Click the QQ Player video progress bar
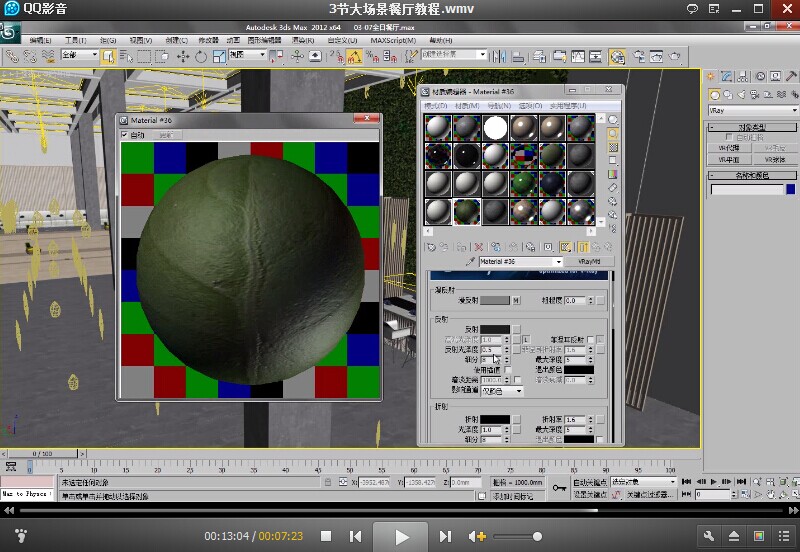Screen dimensions: 800x552 click(401, 510)
